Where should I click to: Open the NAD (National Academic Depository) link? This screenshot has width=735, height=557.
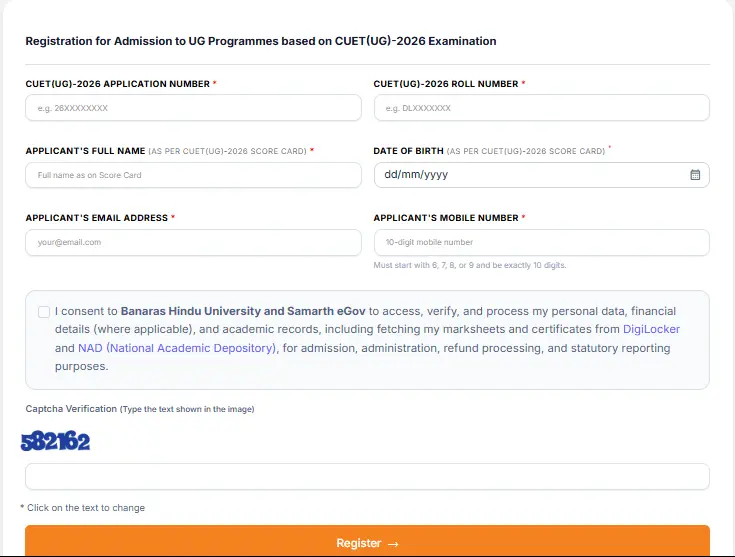pos(177,348)
